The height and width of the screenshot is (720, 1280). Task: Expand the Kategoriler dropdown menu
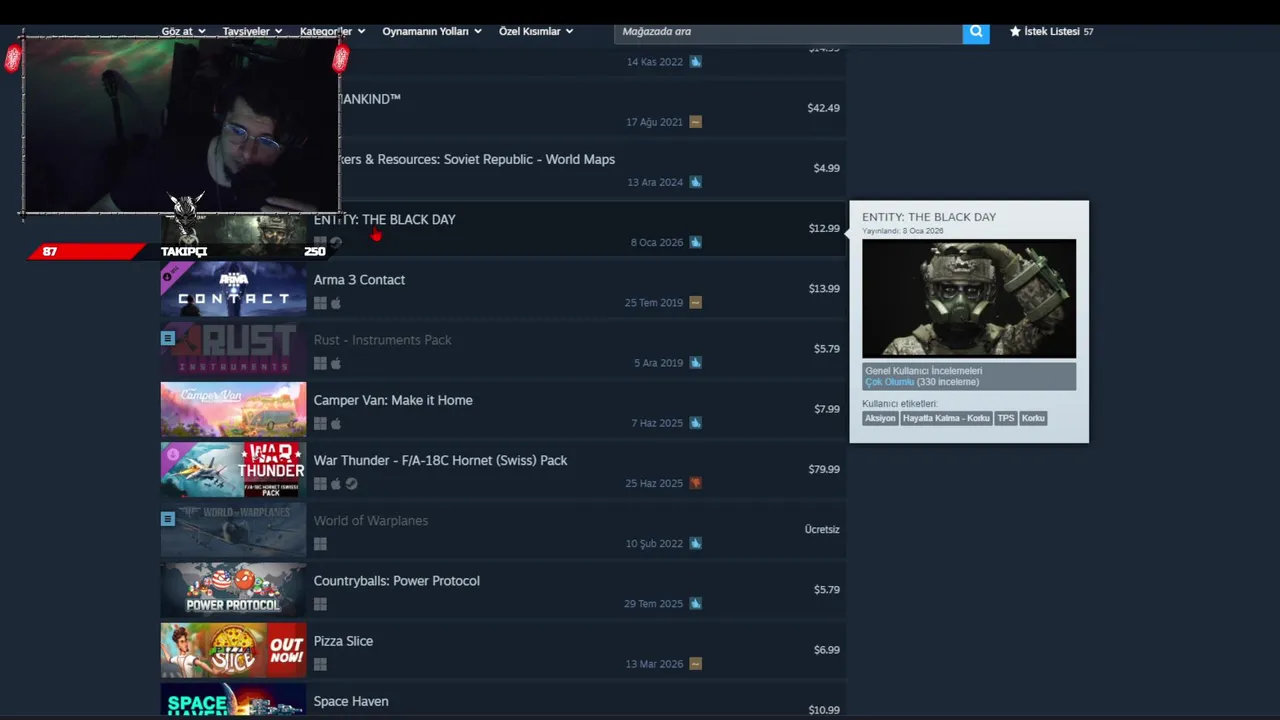pos(333,31)
